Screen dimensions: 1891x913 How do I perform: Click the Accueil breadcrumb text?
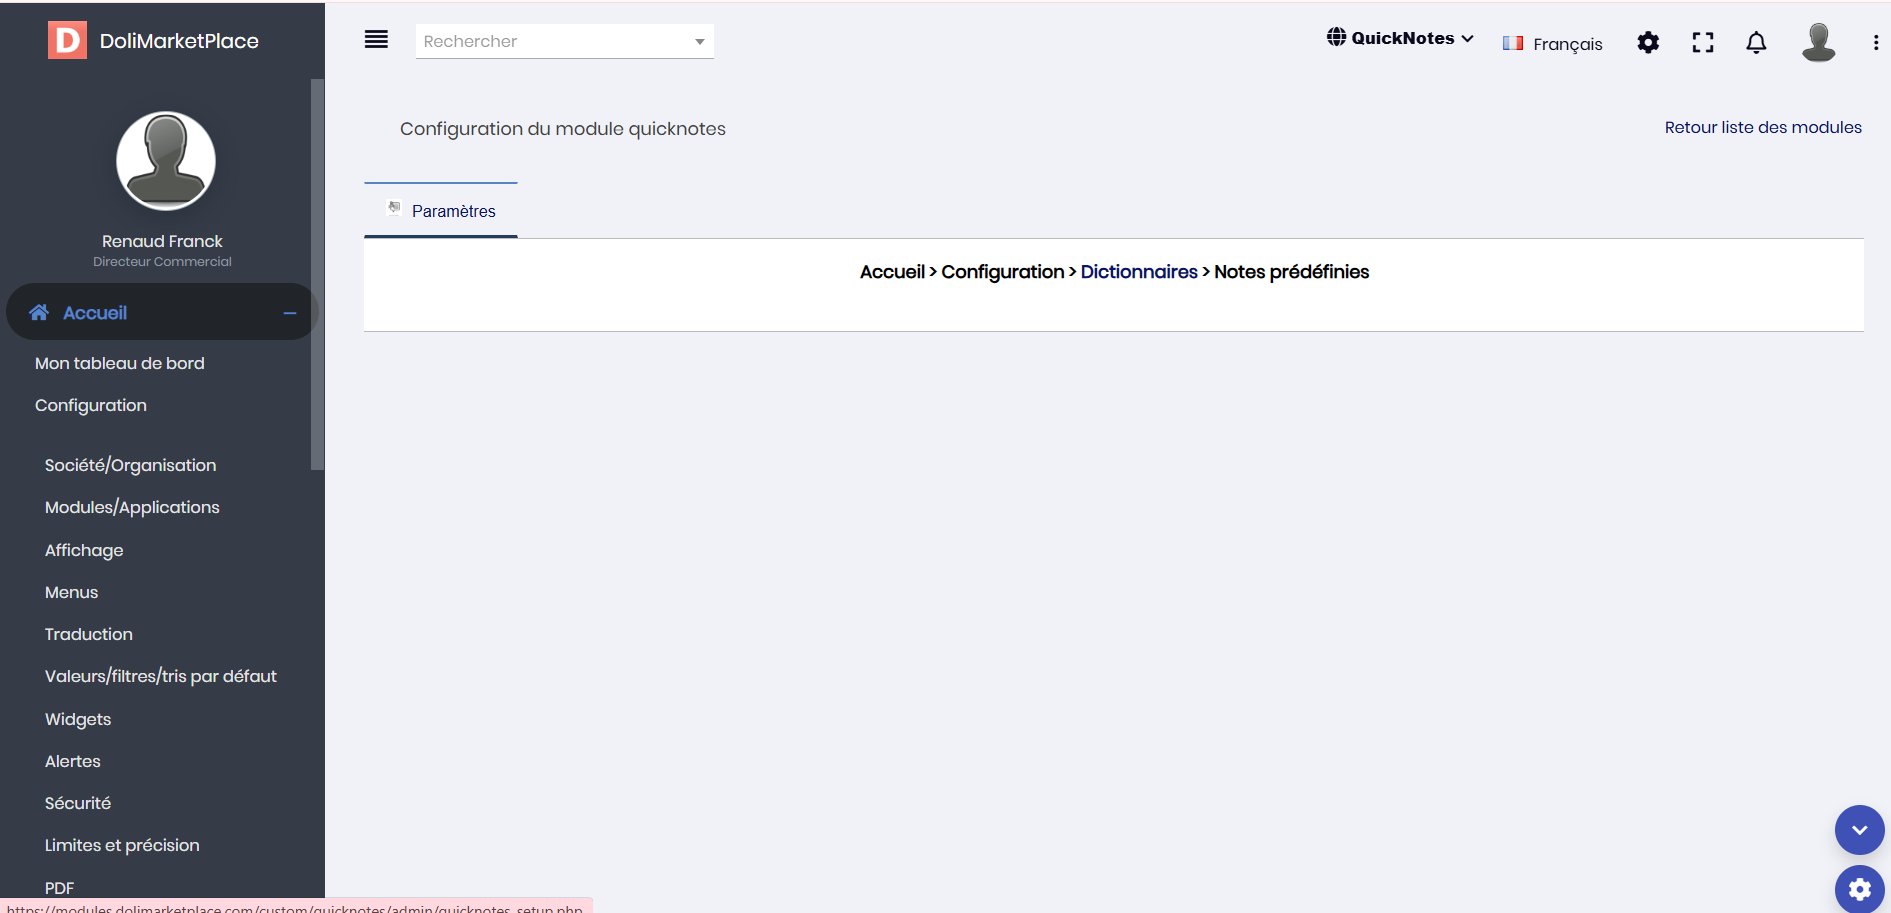point(892,272)
